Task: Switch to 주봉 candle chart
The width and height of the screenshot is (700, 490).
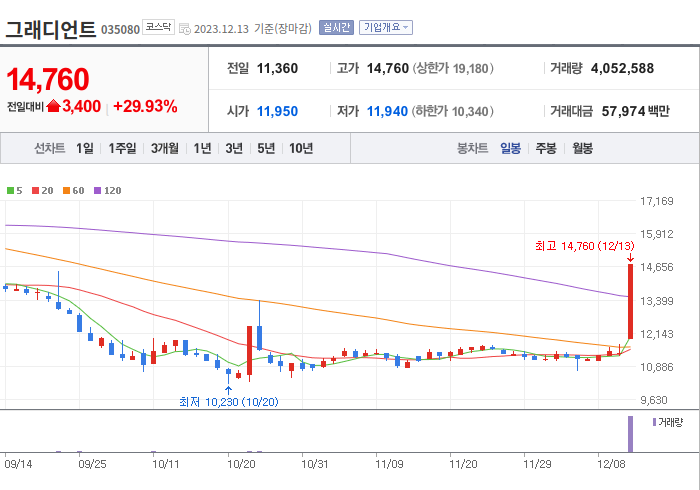Action: click(x=546, y=148)
